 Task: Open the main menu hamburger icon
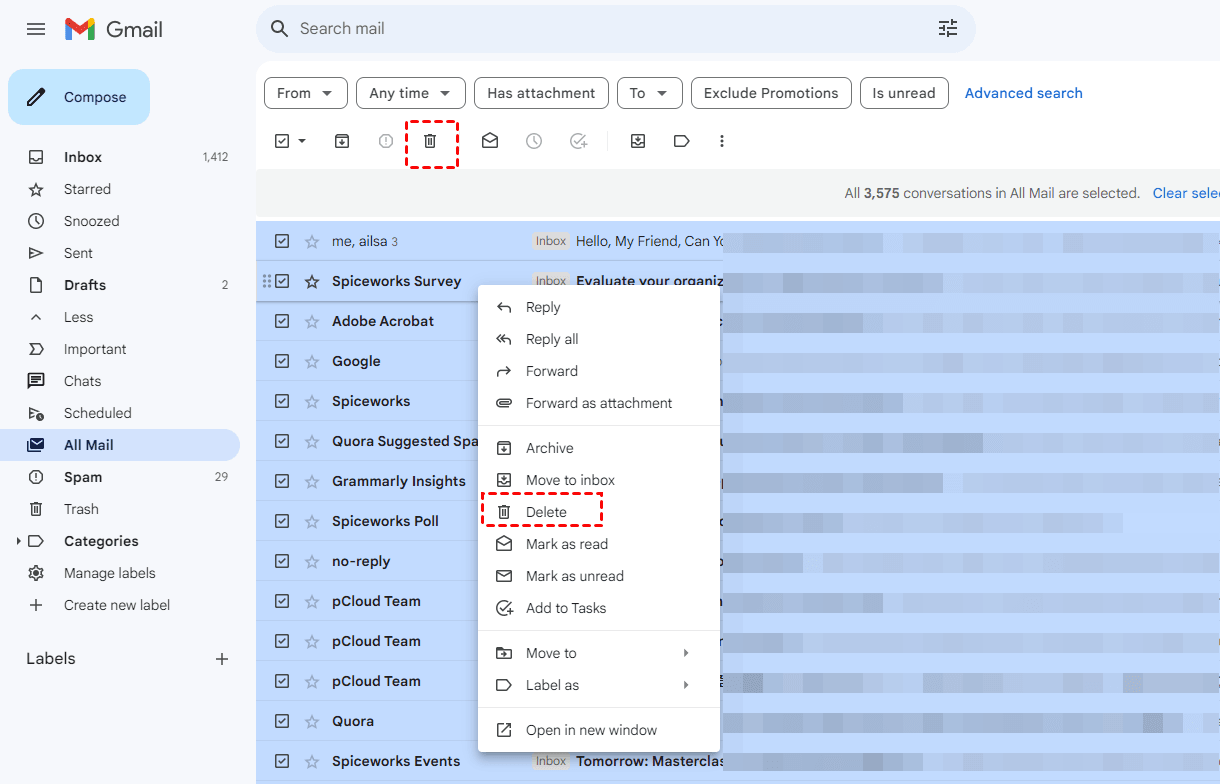pyautogui.click(x=36, y=29)
